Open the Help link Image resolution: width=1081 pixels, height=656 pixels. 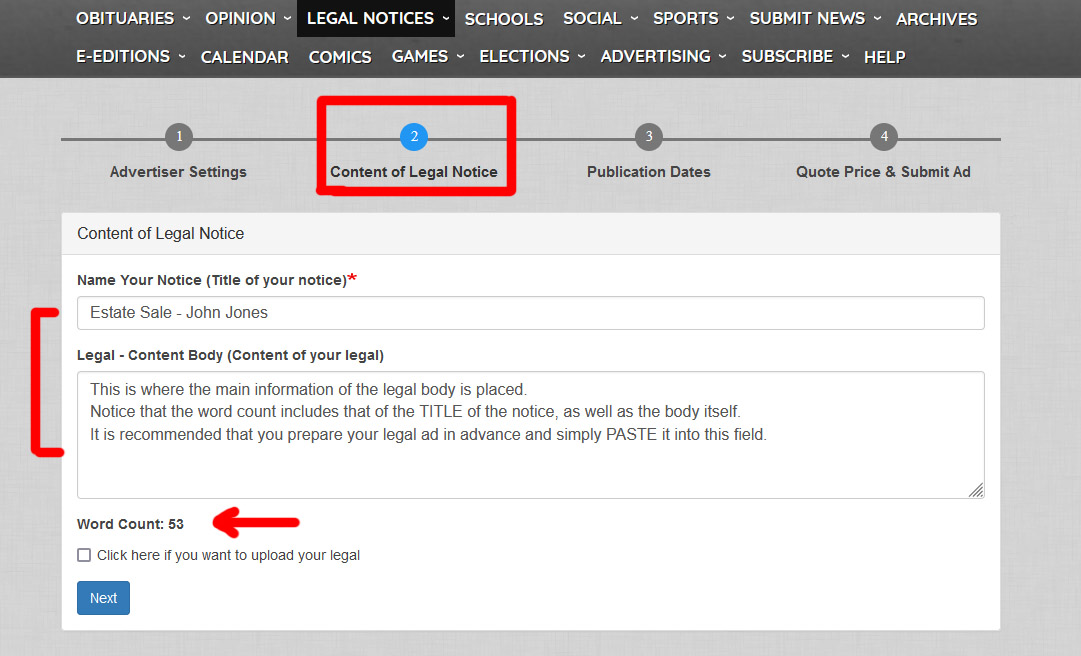click(x=884, y=57)
